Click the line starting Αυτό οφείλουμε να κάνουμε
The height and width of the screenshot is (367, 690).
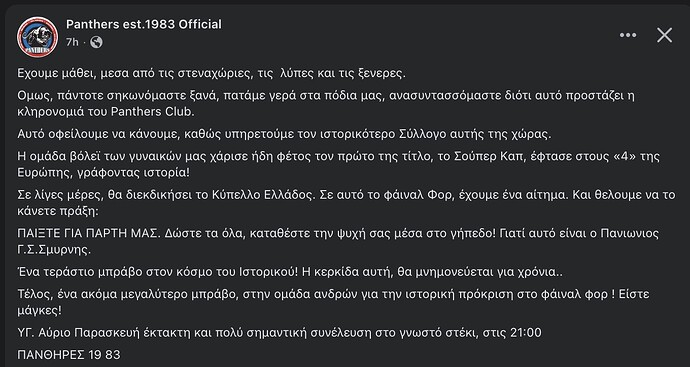click(x=284, y=134)
